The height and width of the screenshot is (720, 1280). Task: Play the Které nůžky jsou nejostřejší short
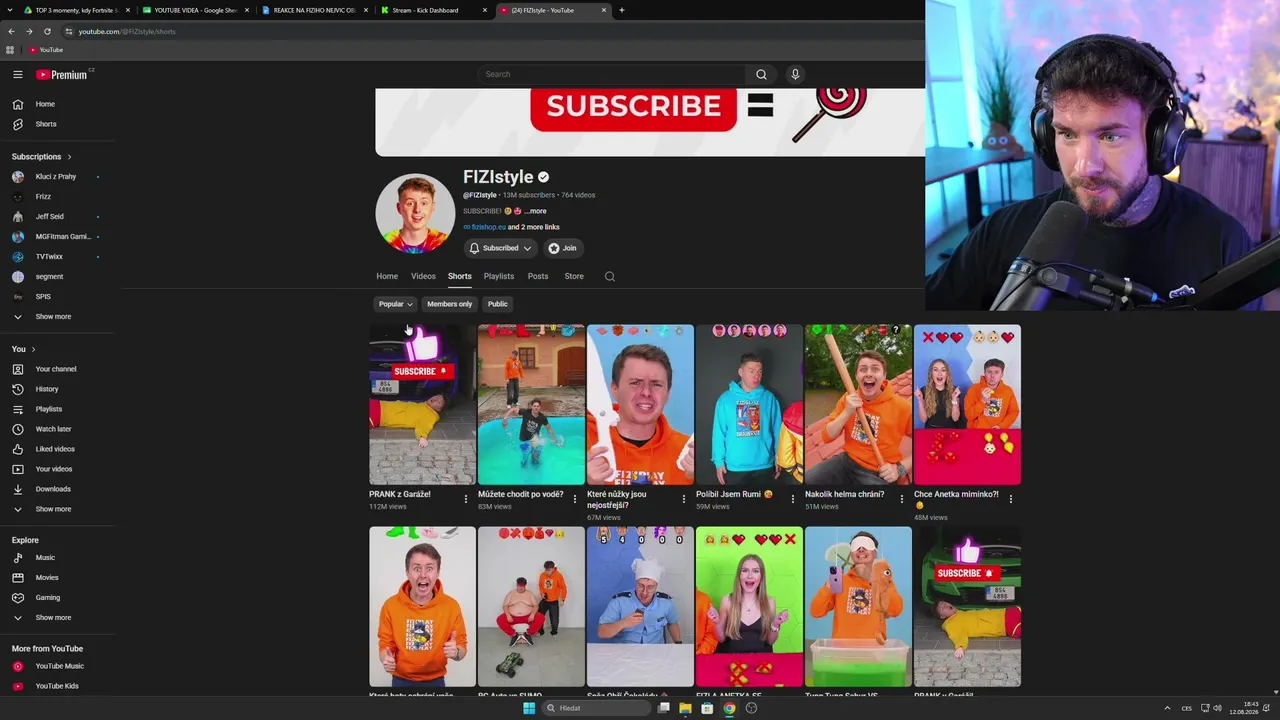(640, 404)
